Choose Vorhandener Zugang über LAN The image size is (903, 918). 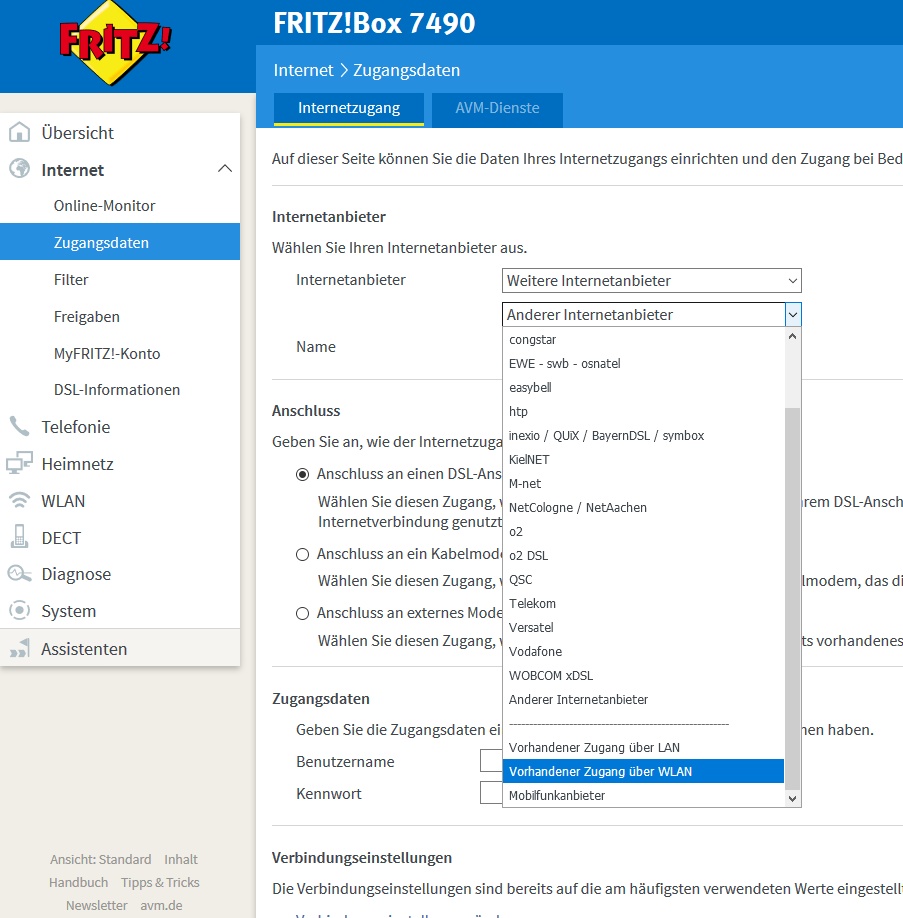643,748
